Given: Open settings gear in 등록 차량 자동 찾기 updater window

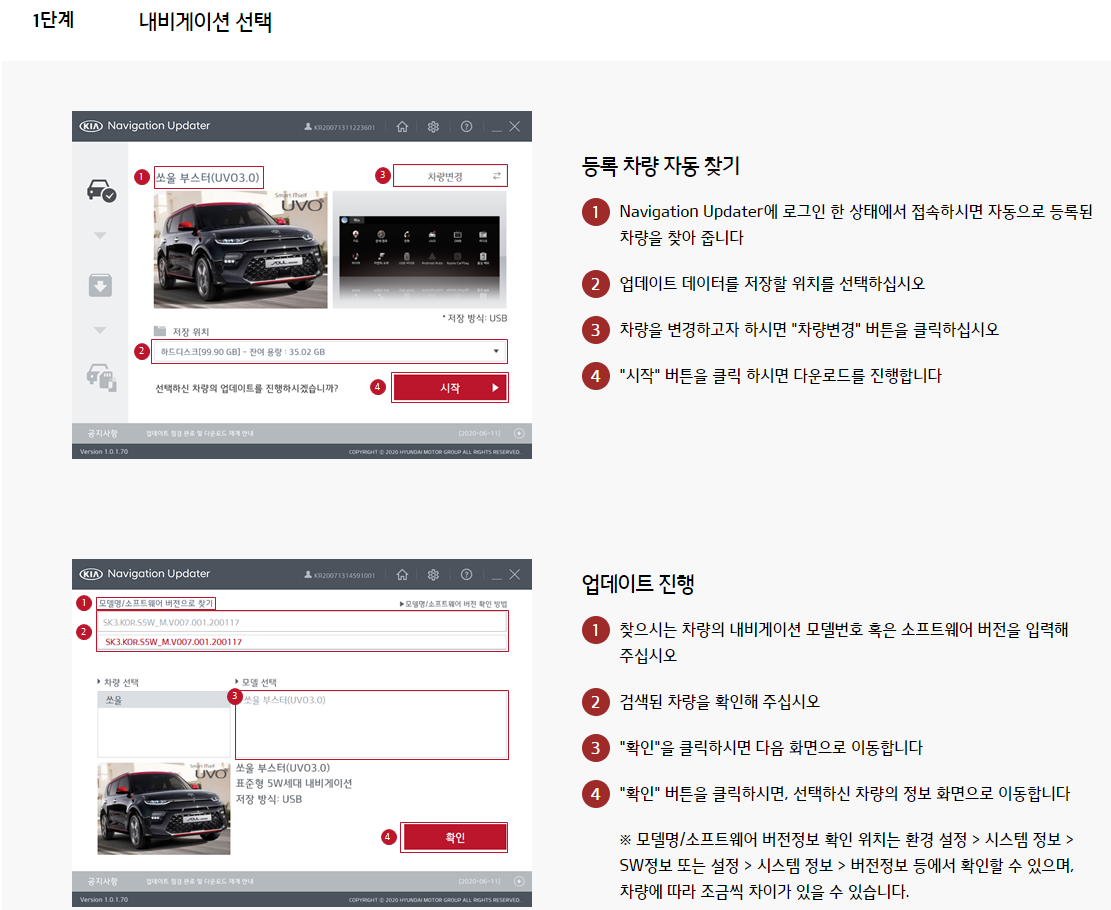Looking at the screenshot, I should coord(433,126).
